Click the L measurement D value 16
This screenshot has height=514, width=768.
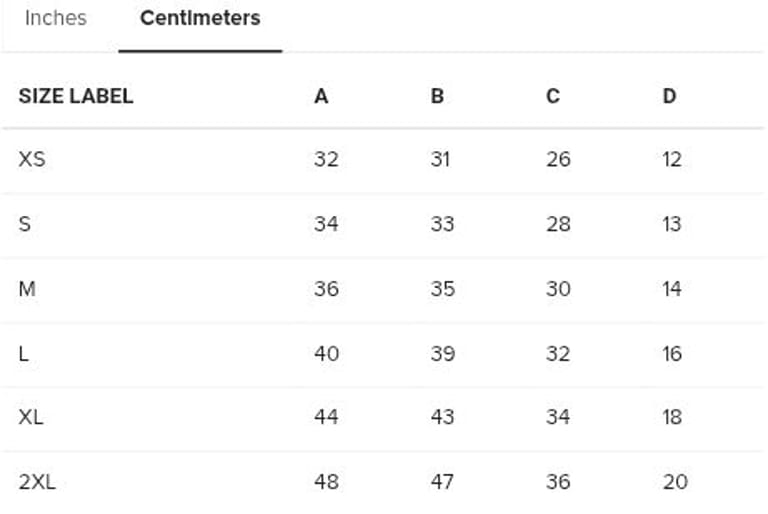[x=672, y=353]
